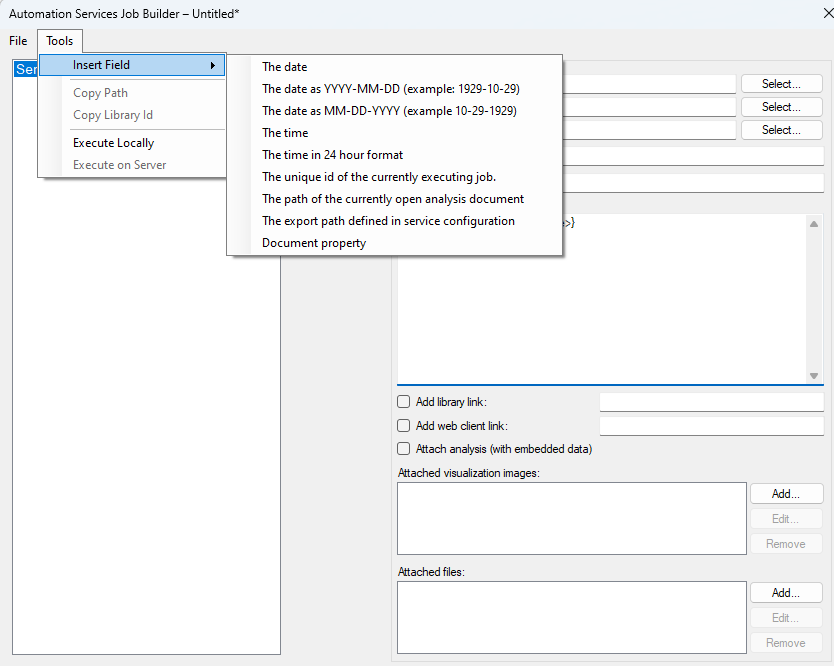Screen dimensions: 834x666
Task: Insert unique id of executing job
Action: pyautogui.click(x=378, y=177)
